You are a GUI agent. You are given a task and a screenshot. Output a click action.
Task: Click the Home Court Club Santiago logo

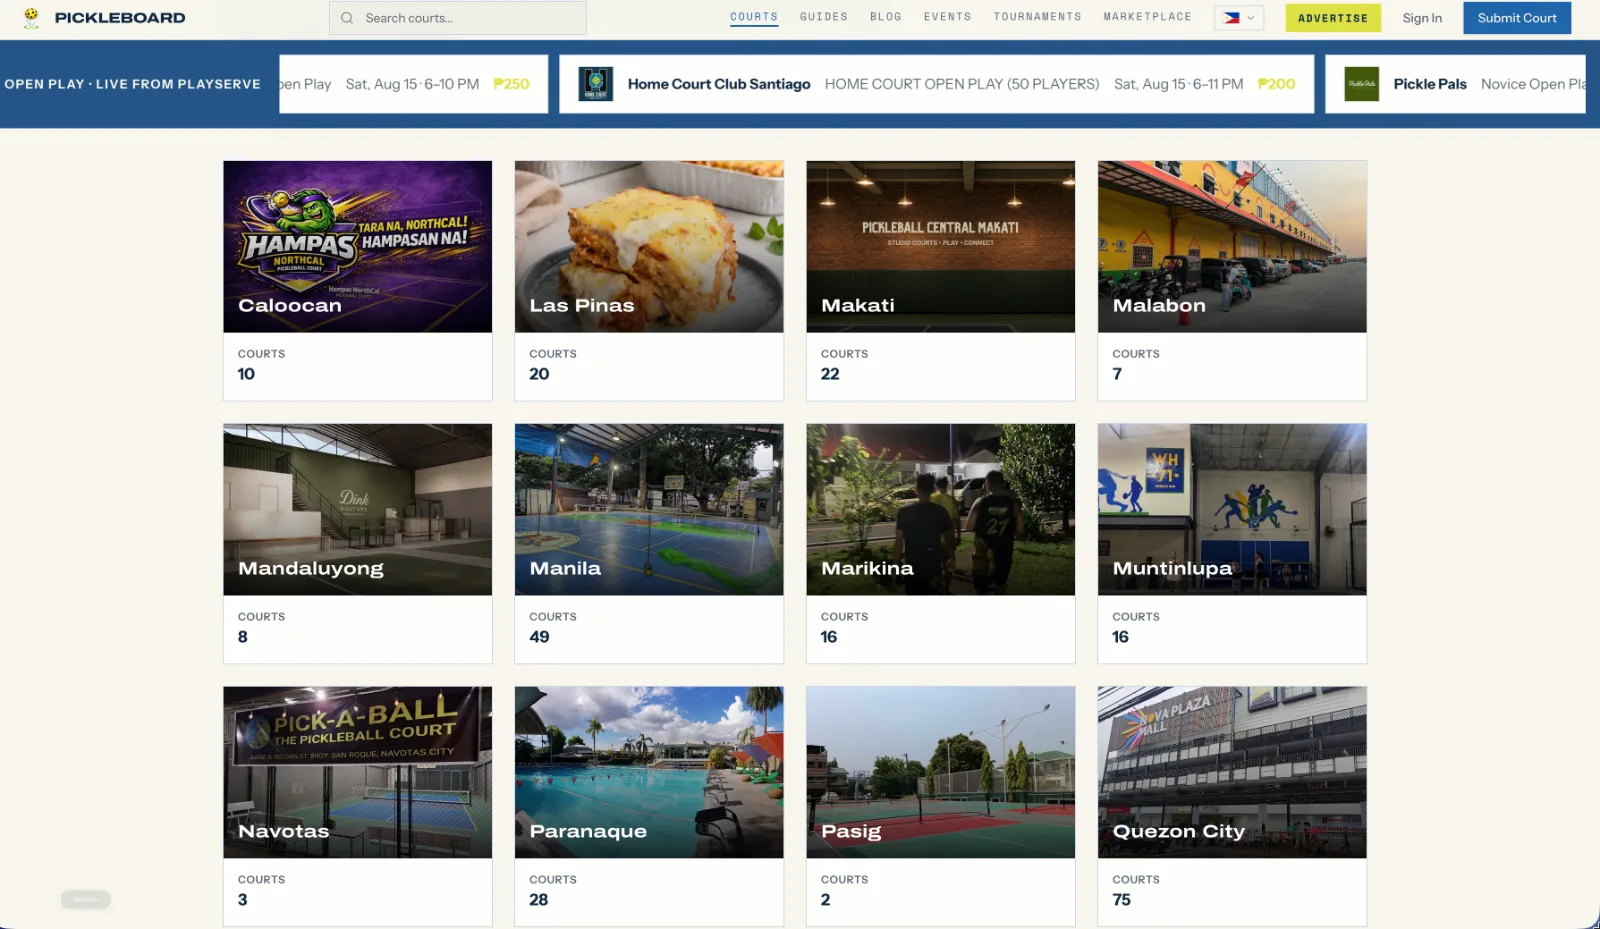click(x=596, y=84)
